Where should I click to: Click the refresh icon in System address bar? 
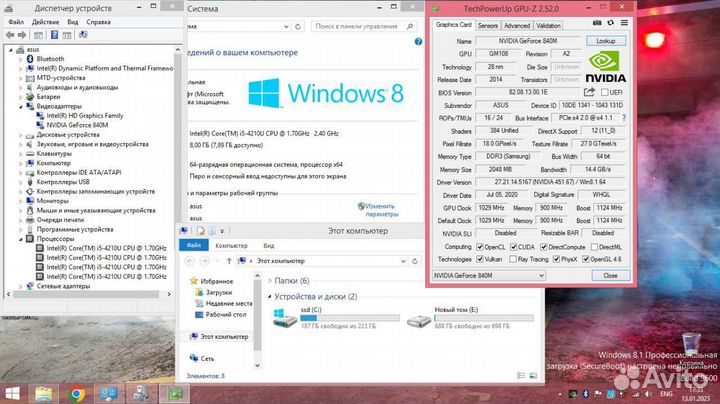click(x=298, y=27)
